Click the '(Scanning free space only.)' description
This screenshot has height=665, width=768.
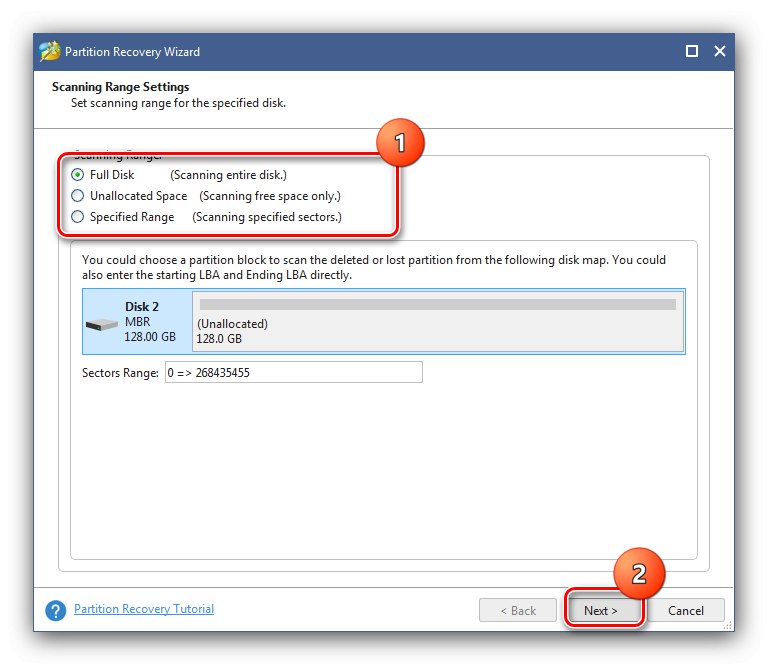click(x=270, y=196)
